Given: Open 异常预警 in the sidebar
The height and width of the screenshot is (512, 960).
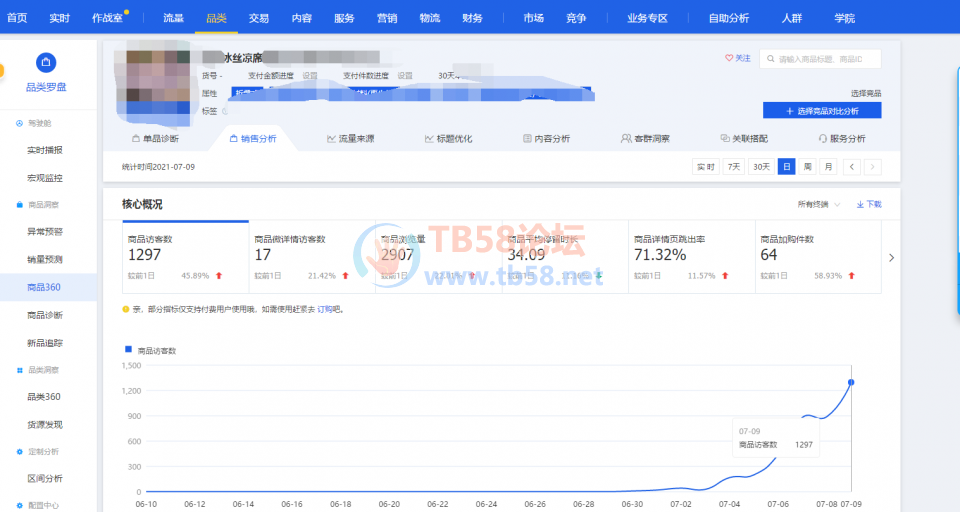Looking at the screenshot, I should 45,232.
